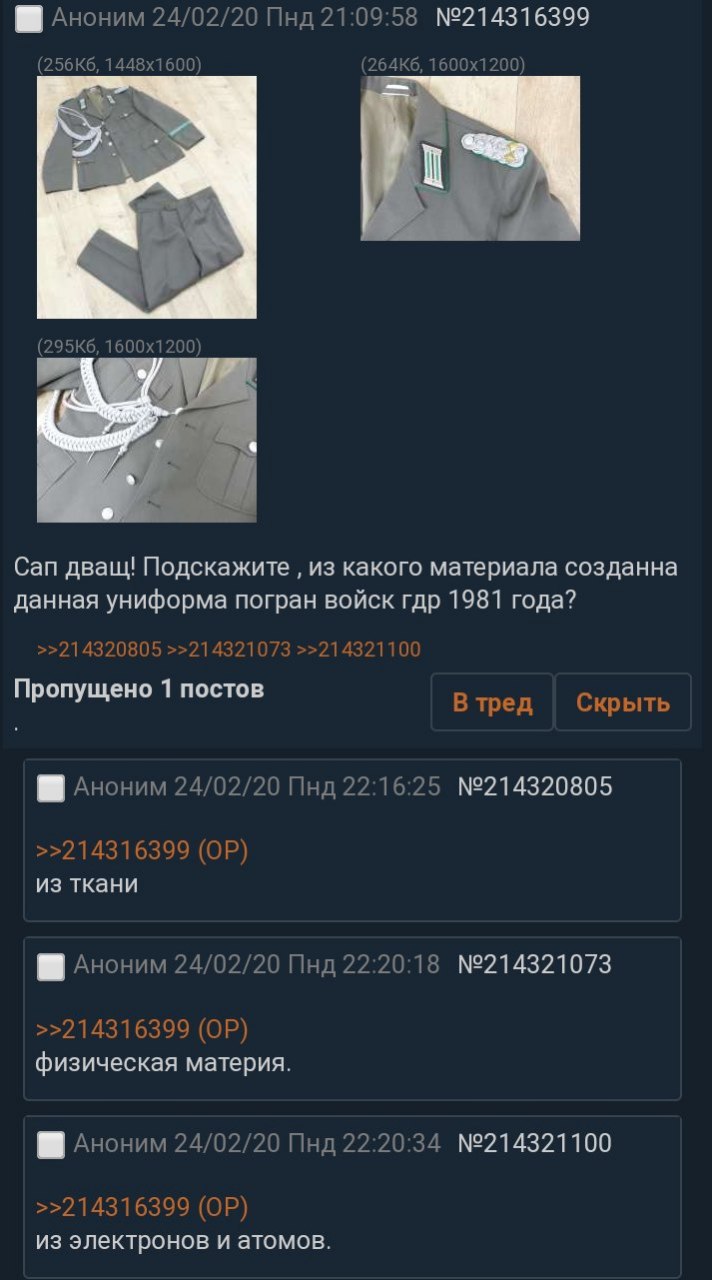Click the 'В тред' button
Viewport: 712px width, 1280px height.
click(492, 702)
